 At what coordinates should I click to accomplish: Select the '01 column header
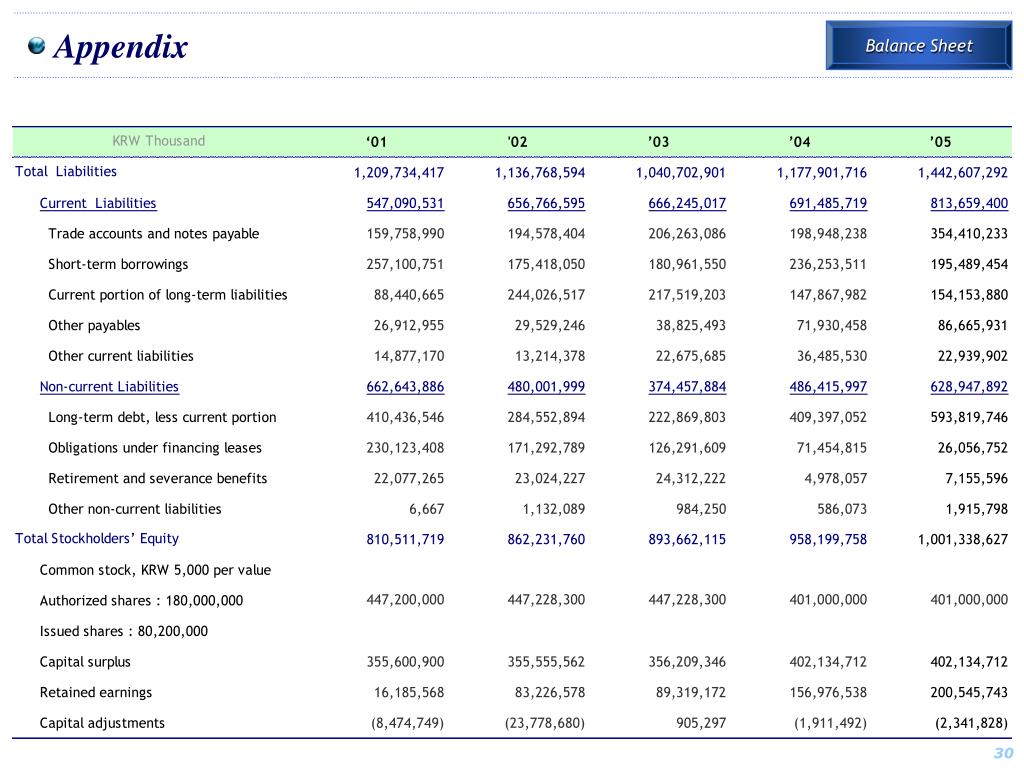click(376, 142)
